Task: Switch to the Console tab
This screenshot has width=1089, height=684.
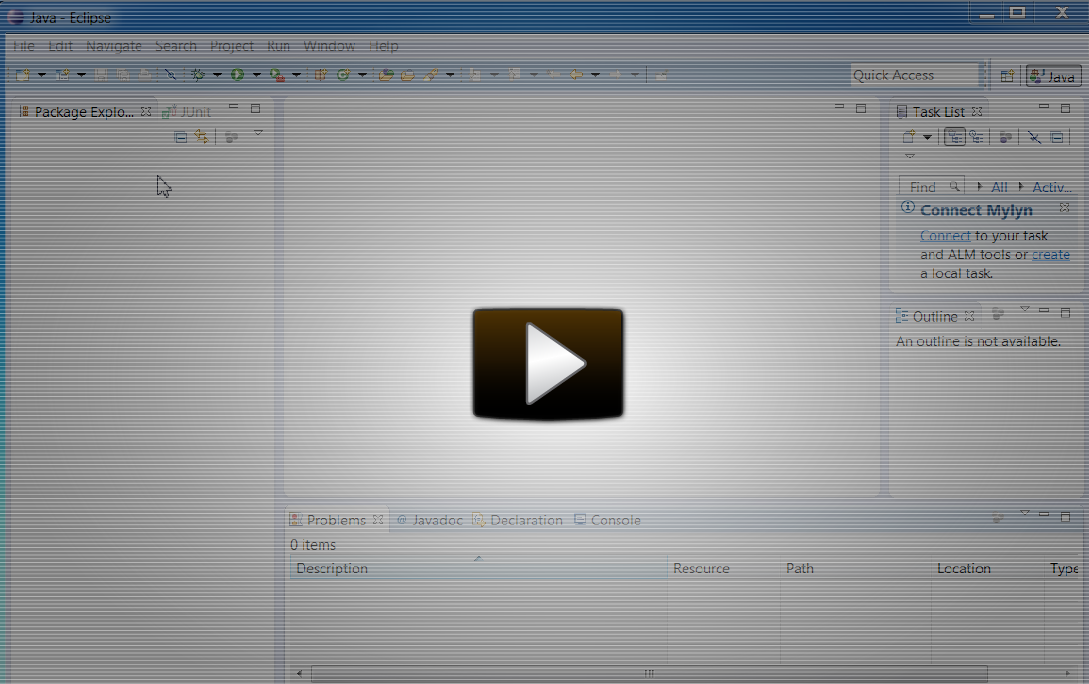Action: point(614,520)
